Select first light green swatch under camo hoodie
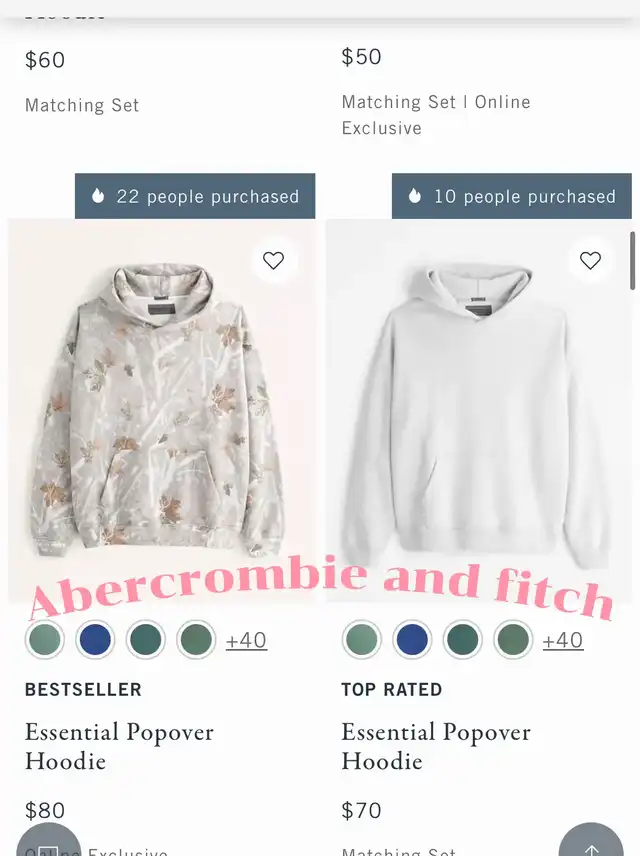Viewport: 640px width, 856px height. point(45,639)
